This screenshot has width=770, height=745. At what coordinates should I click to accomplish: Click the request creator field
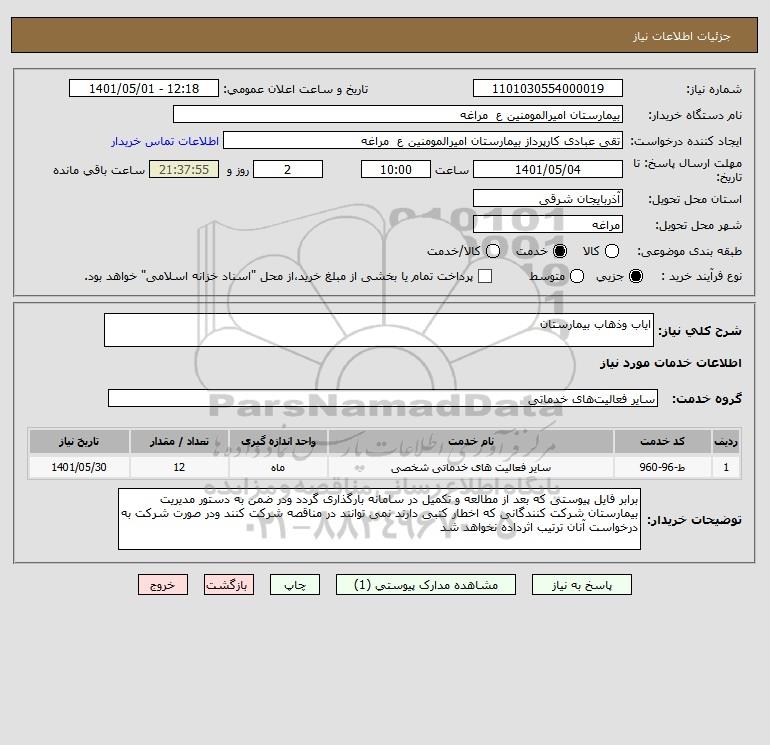[423, 141]
